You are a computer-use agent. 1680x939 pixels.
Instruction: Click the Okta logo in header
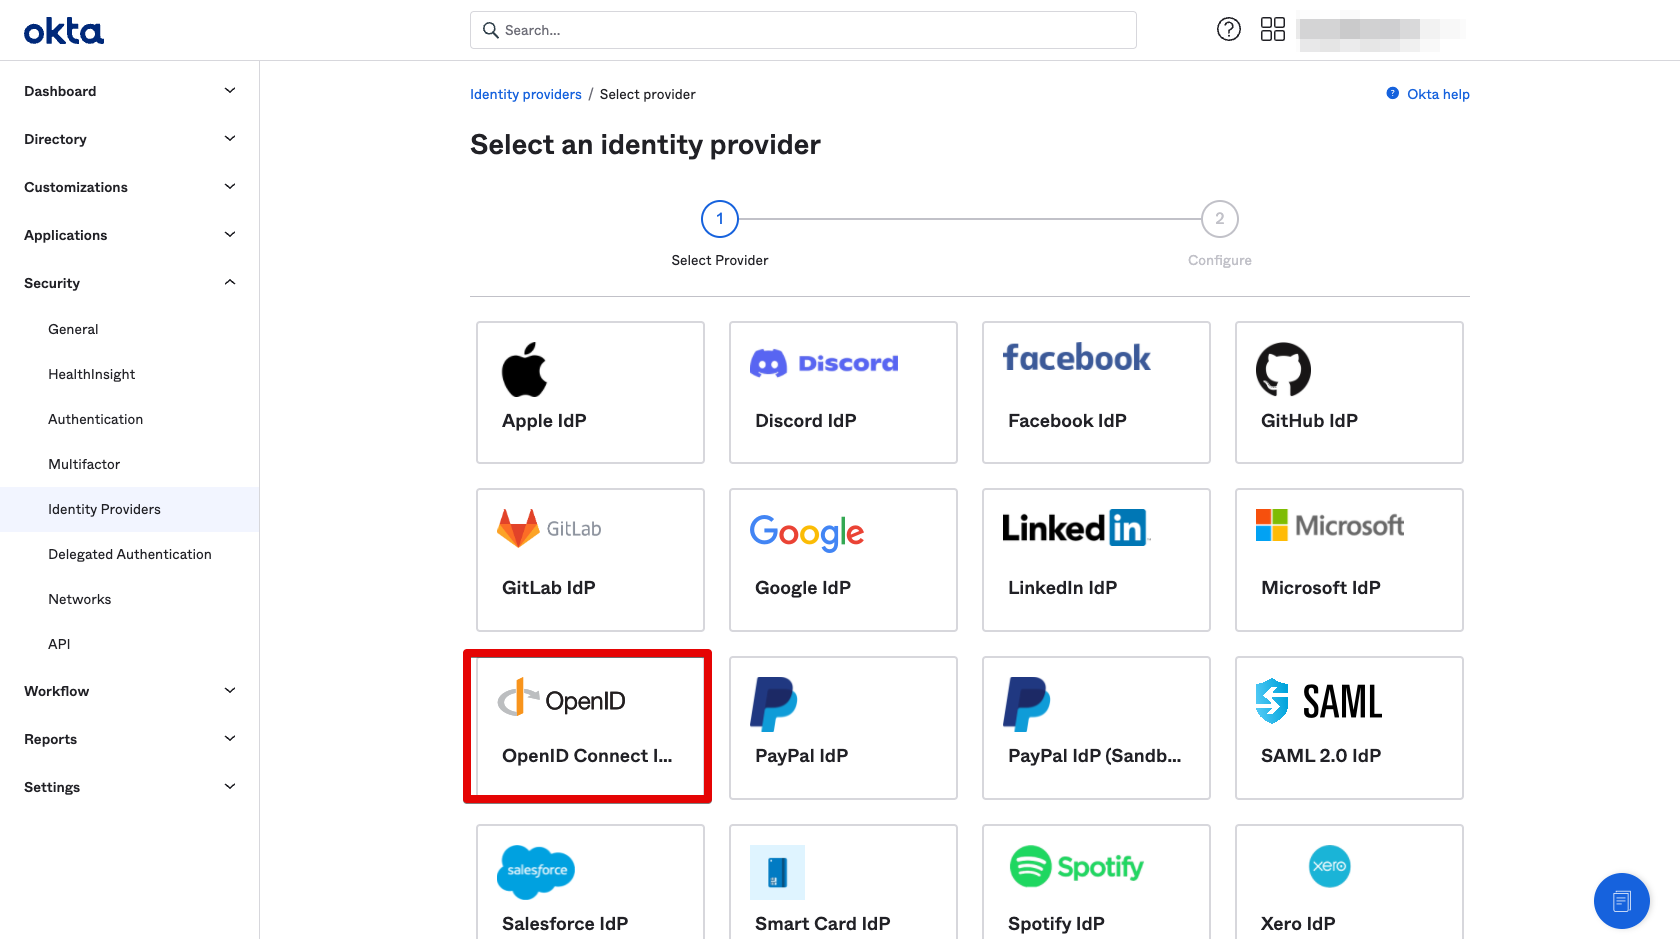click(x=64, y=31)
